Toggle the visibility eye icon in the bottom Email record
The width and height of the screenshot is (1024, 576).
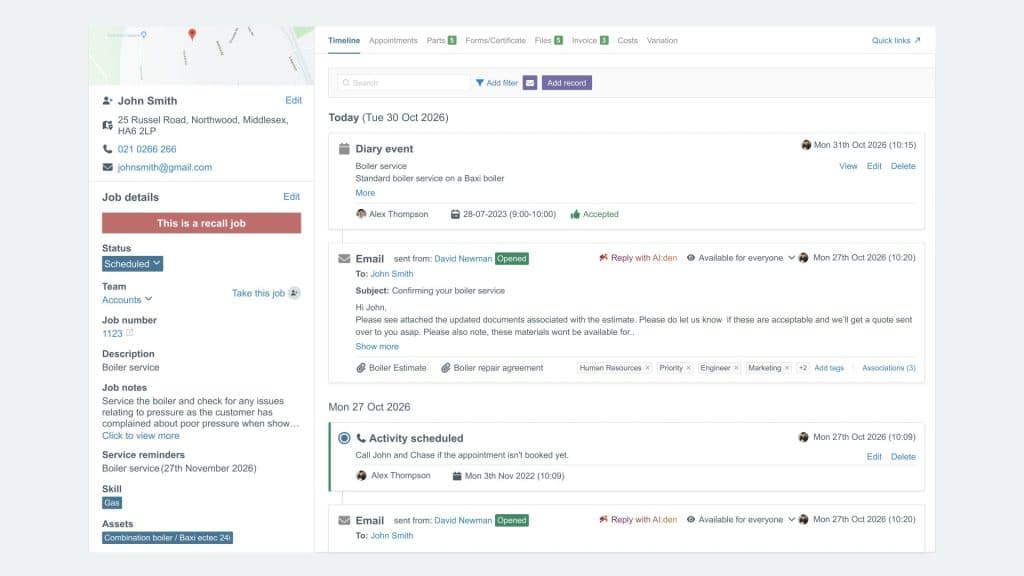coord(690,520)
